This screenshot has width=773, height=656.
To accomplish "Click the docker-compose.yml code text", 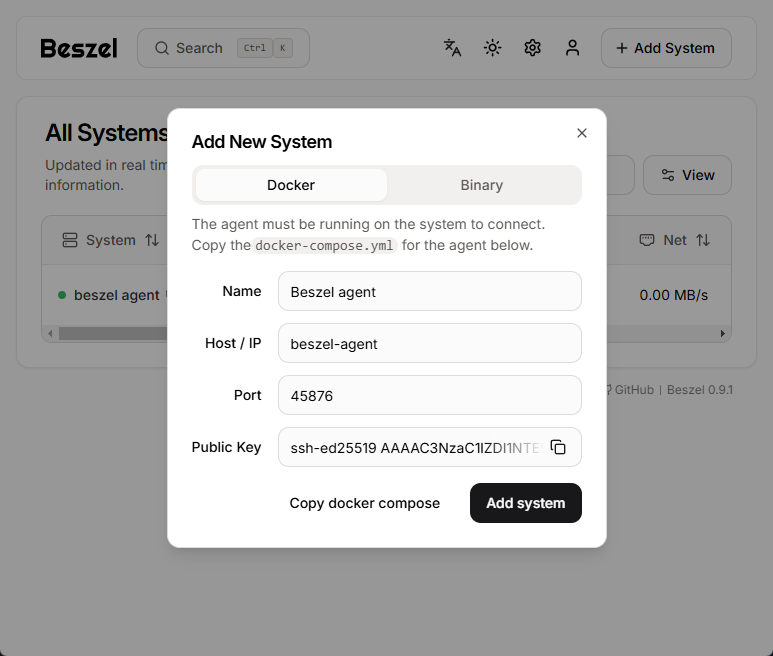I will click(324, 245).
